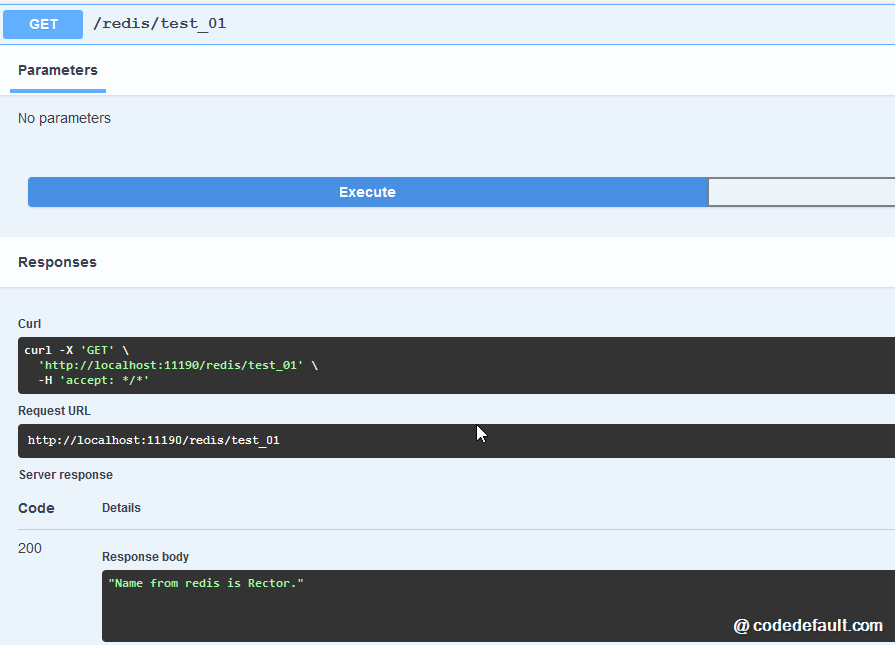
Task: Select the Request URL address text
Action: point(153,440)
